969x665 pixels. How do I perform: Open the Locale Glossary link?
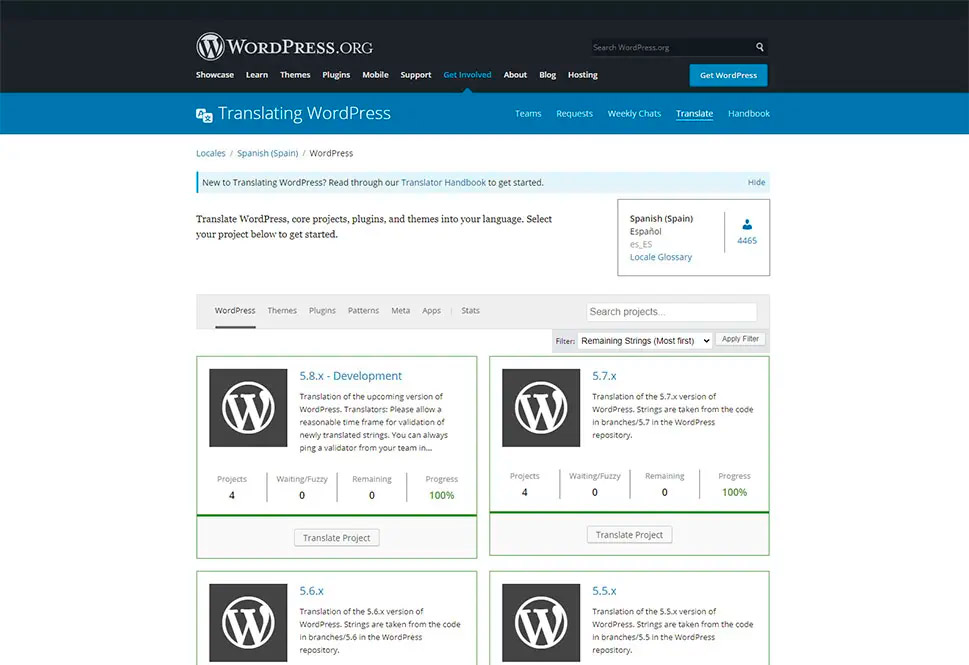click(660, 257)
